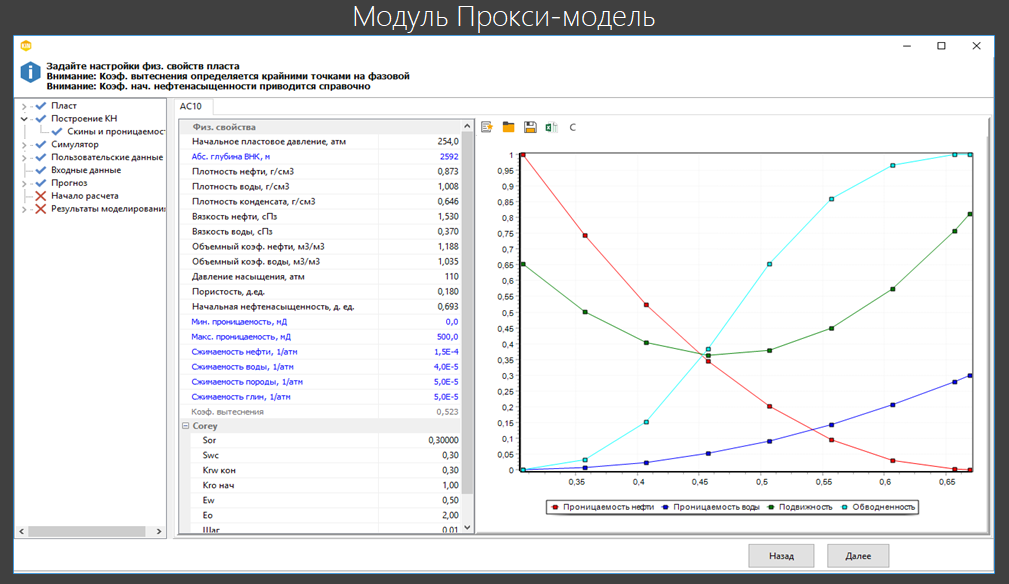
Task: Click the Назад button
Action: (781, 556)
